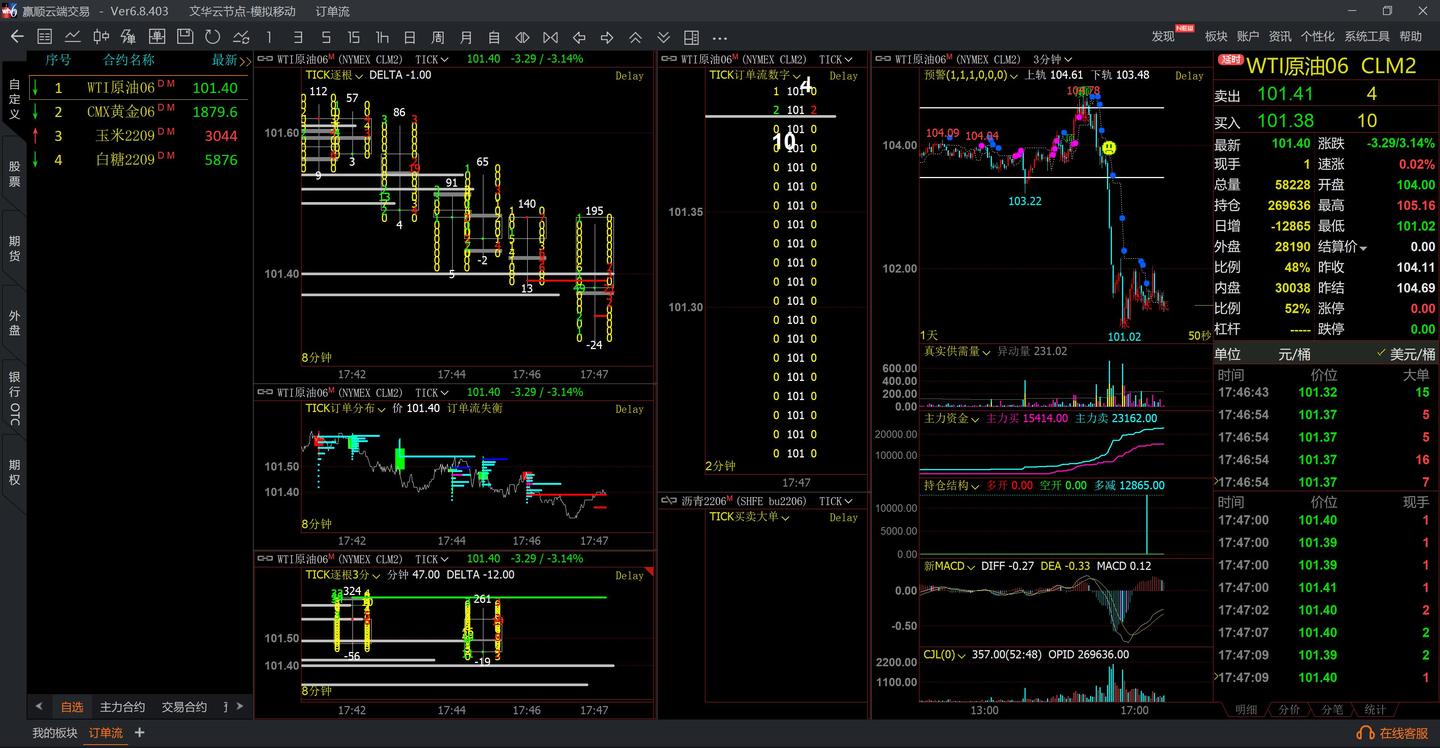Switch to the 分价 tab
The width and height of the screenshot is (1440, 748).
click(1290, 709)
